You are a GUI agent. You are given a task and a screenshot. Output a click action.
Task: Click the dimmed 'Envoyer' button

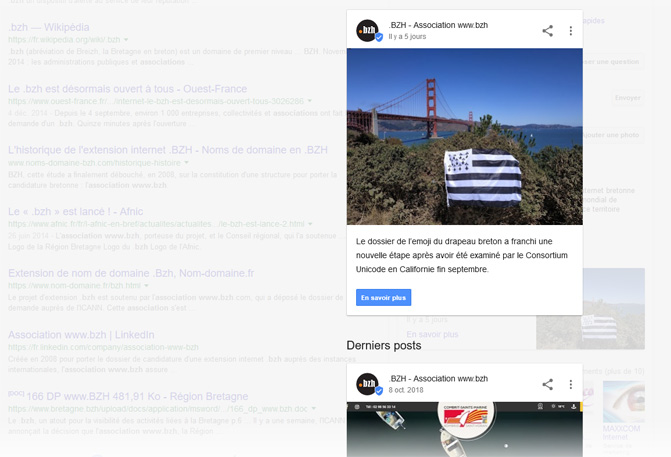point(628,98)
